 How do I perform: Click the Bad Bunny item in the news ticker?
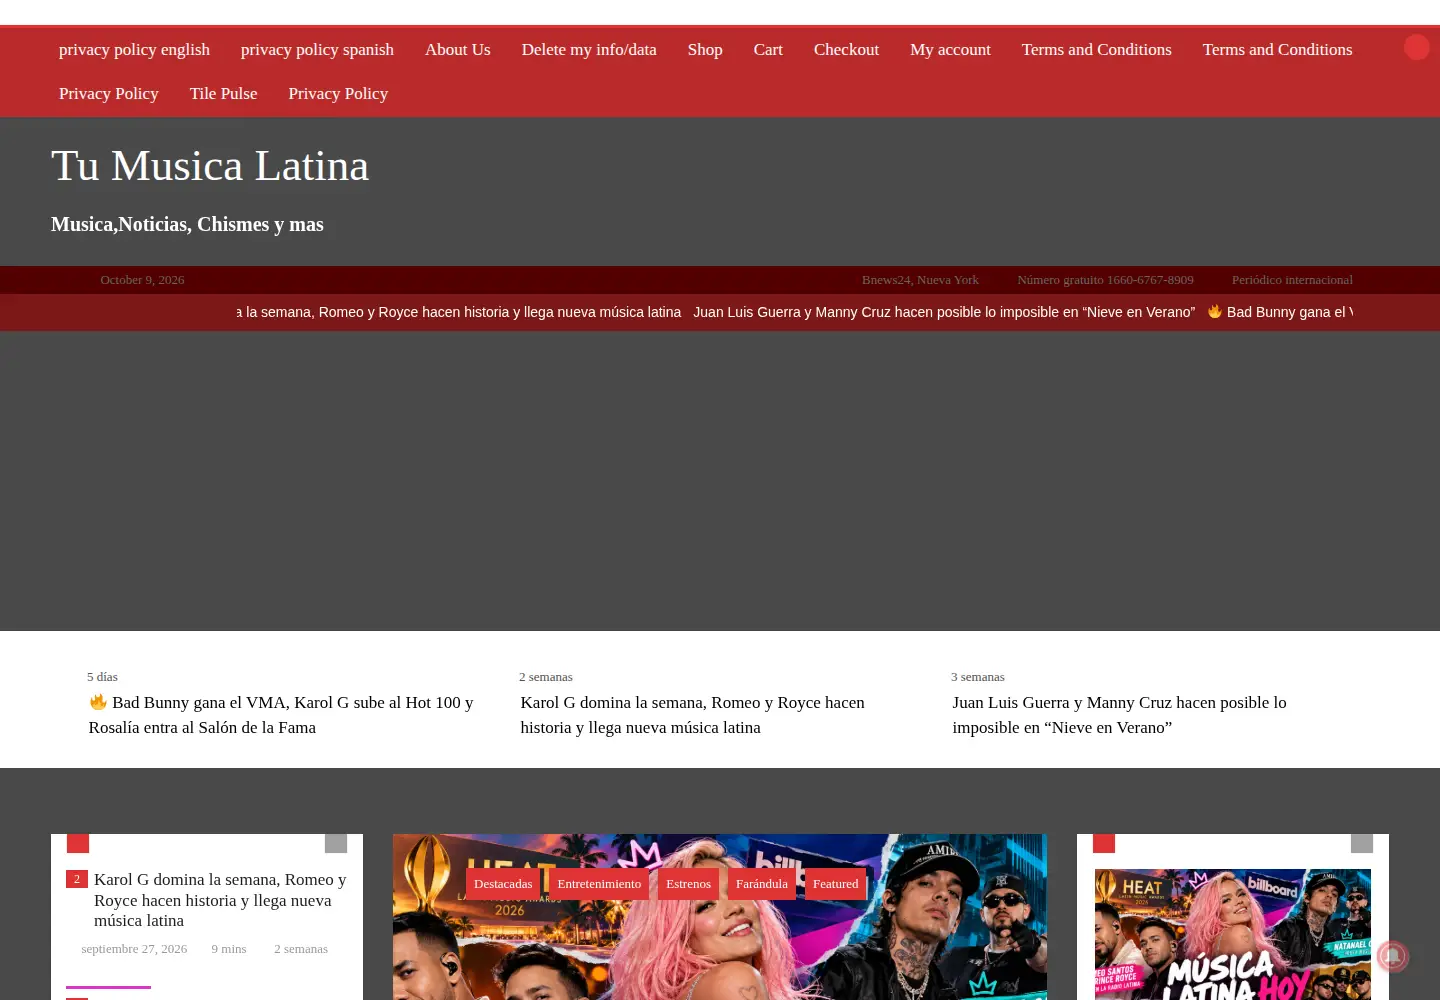pyautogui.click(x=1280, y=312)
